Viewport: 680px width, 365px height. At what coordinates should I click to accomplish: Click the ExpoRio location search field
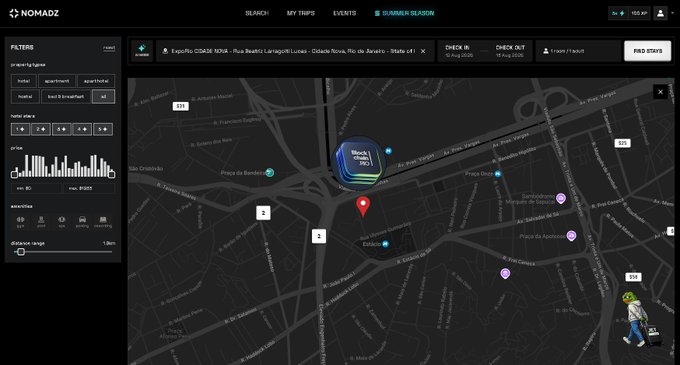(295, 51)
